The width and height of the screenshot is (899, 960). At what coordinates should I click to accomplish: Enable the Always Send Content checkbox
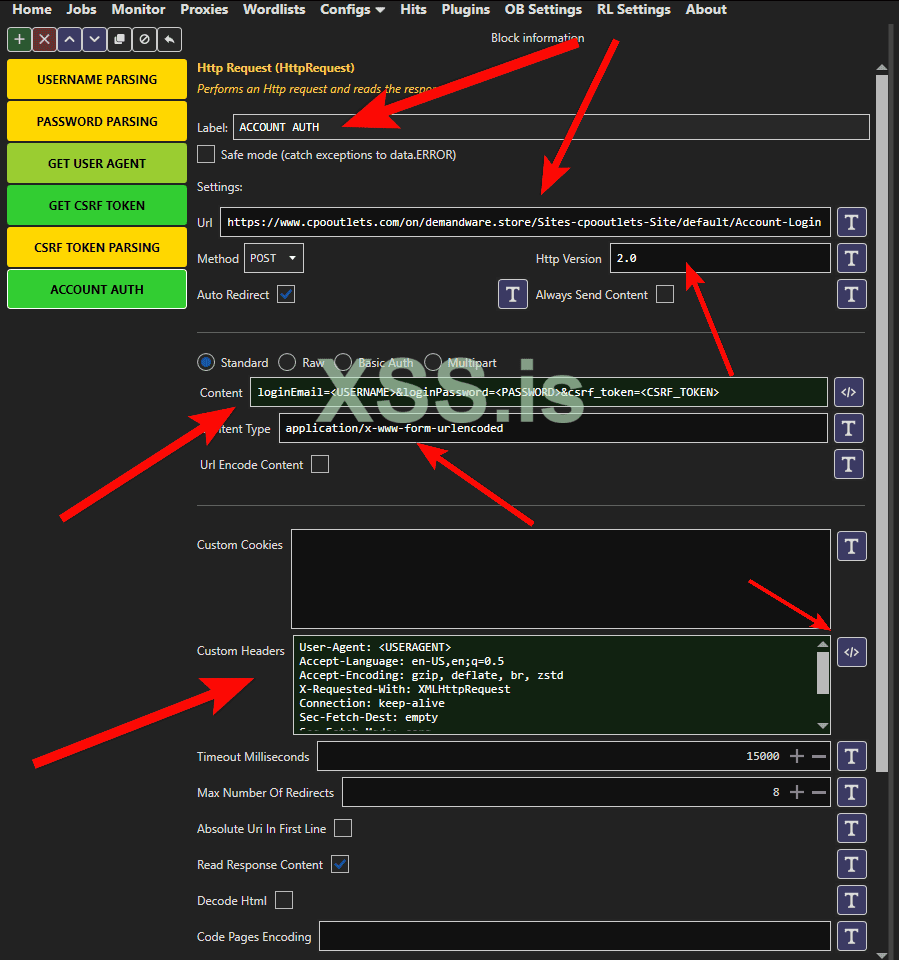(665, 294)
